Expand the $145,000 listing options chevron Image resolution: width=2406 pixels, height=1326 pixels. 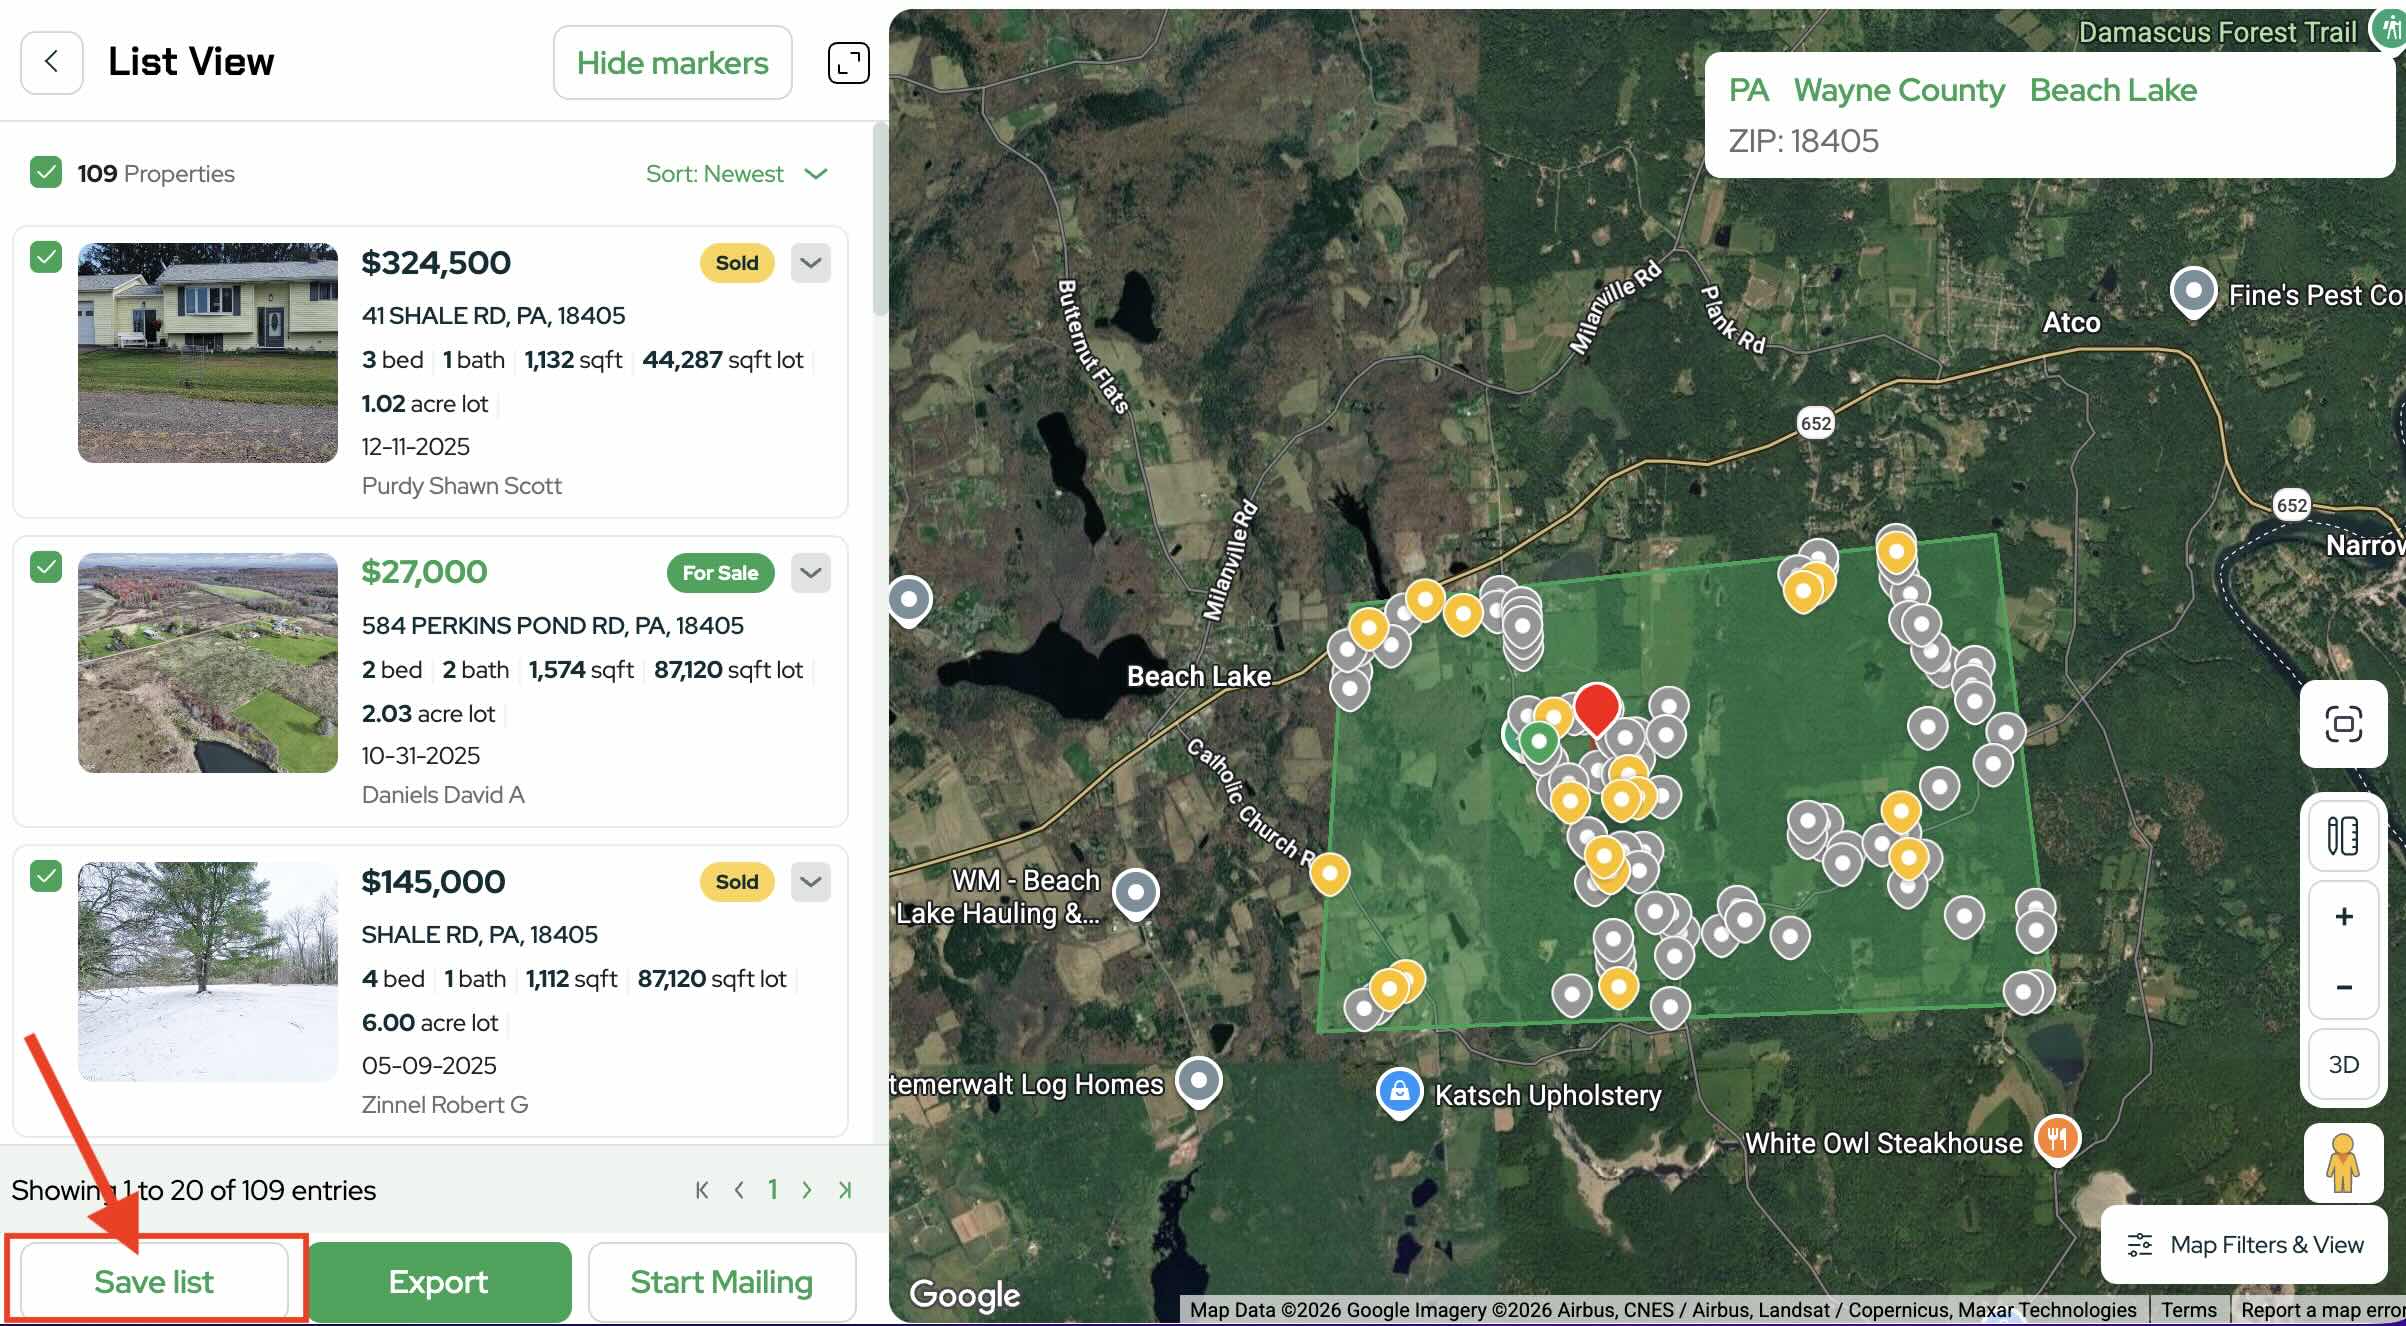pyautogui.click(x=811, y=882)
